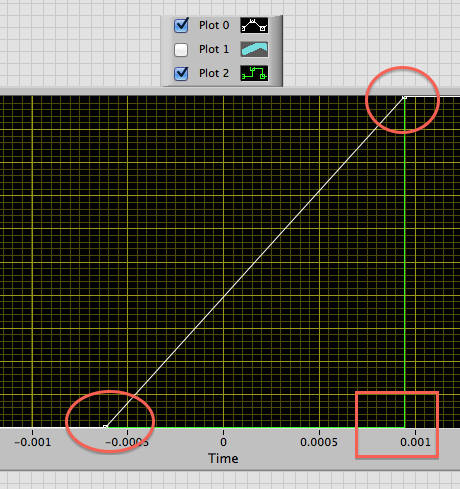Screen dimensions: 460x489
Task: Open the Plot 0 line style icon
Action: (x=254, y=25)
